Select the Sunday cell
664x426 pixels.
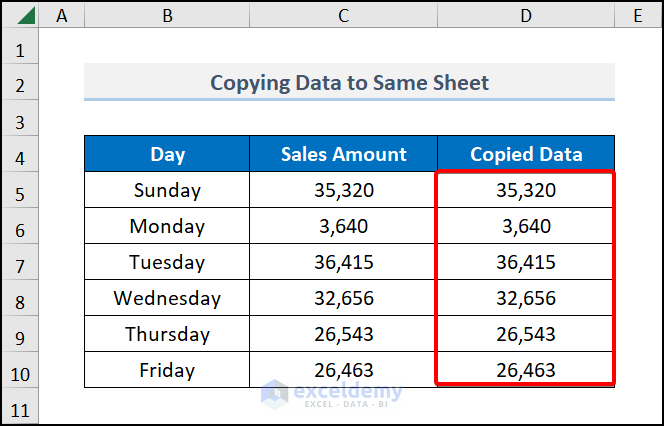[167, 190]
